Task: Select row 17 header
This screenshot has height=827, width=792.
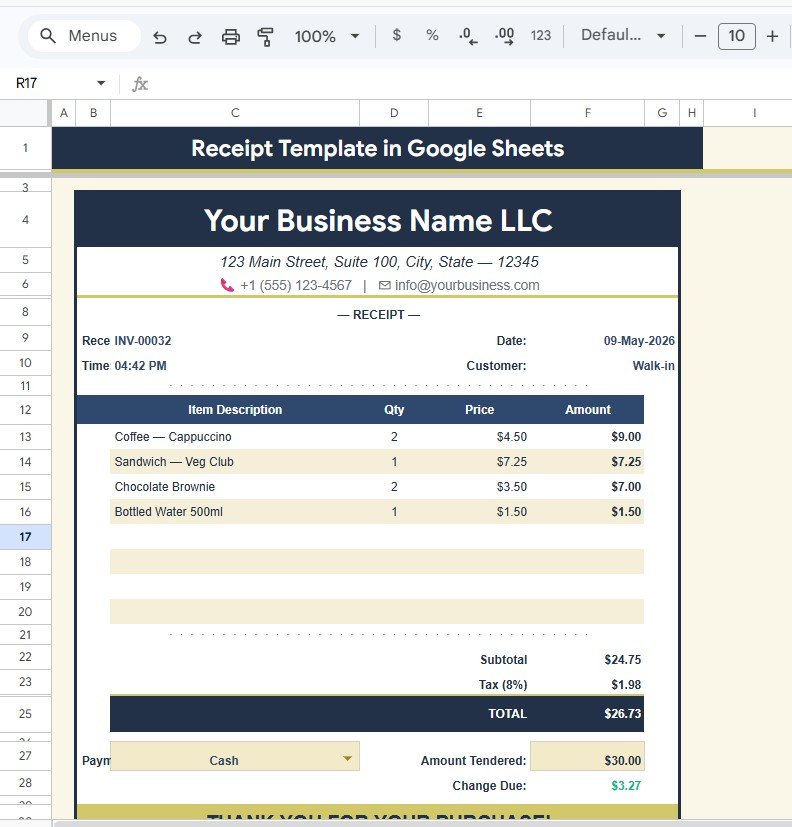Action: [x=25, y=537]
